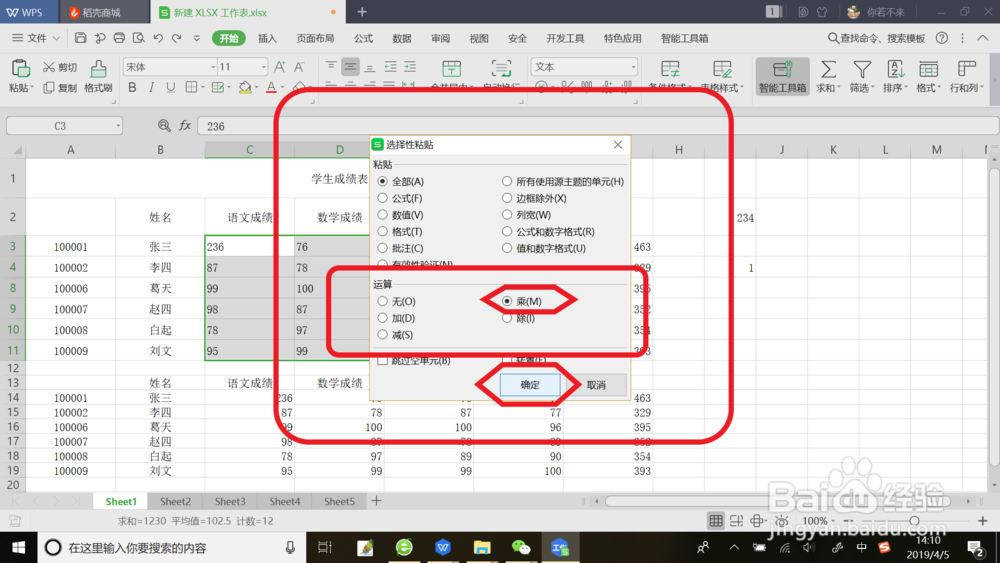Image resolution: width=1000 pixels, height=563 pixels.
Task: Open the 文件 menu dropdown
Action: pos(36,38)
